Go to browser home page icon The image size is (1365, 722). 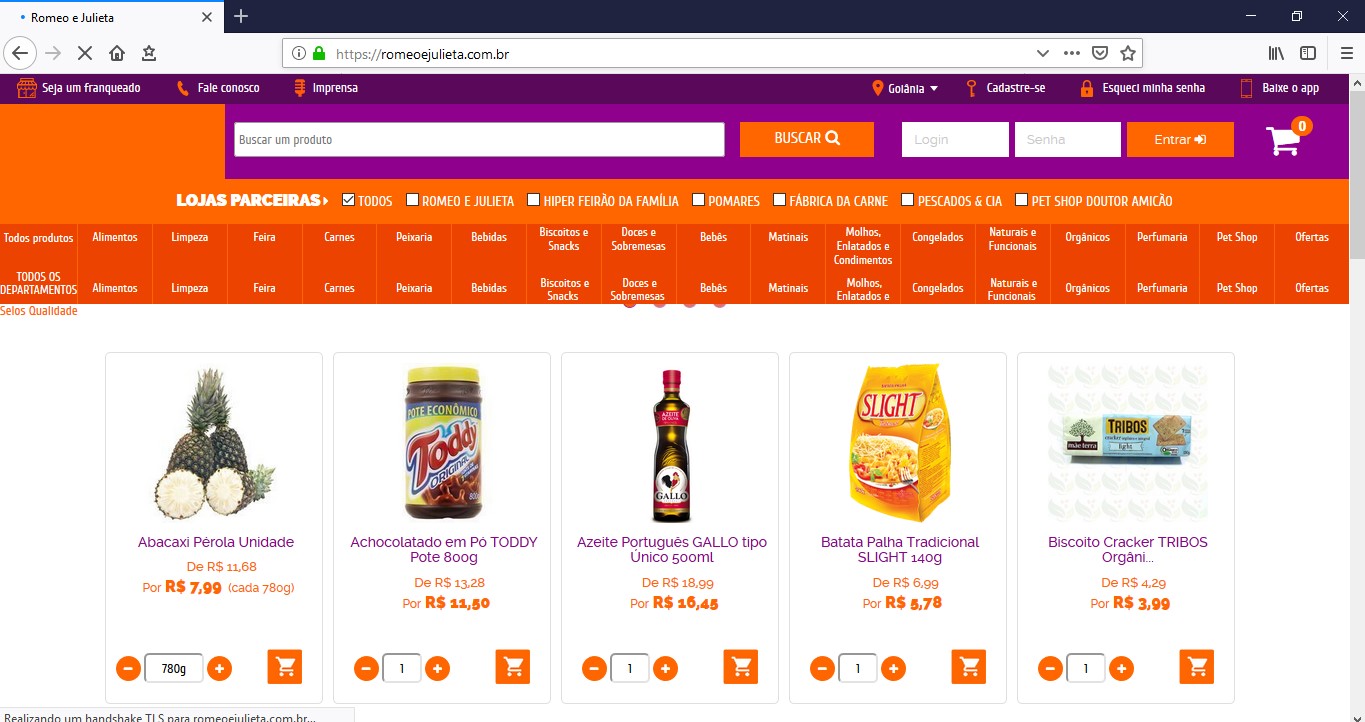tap(117, 53)
